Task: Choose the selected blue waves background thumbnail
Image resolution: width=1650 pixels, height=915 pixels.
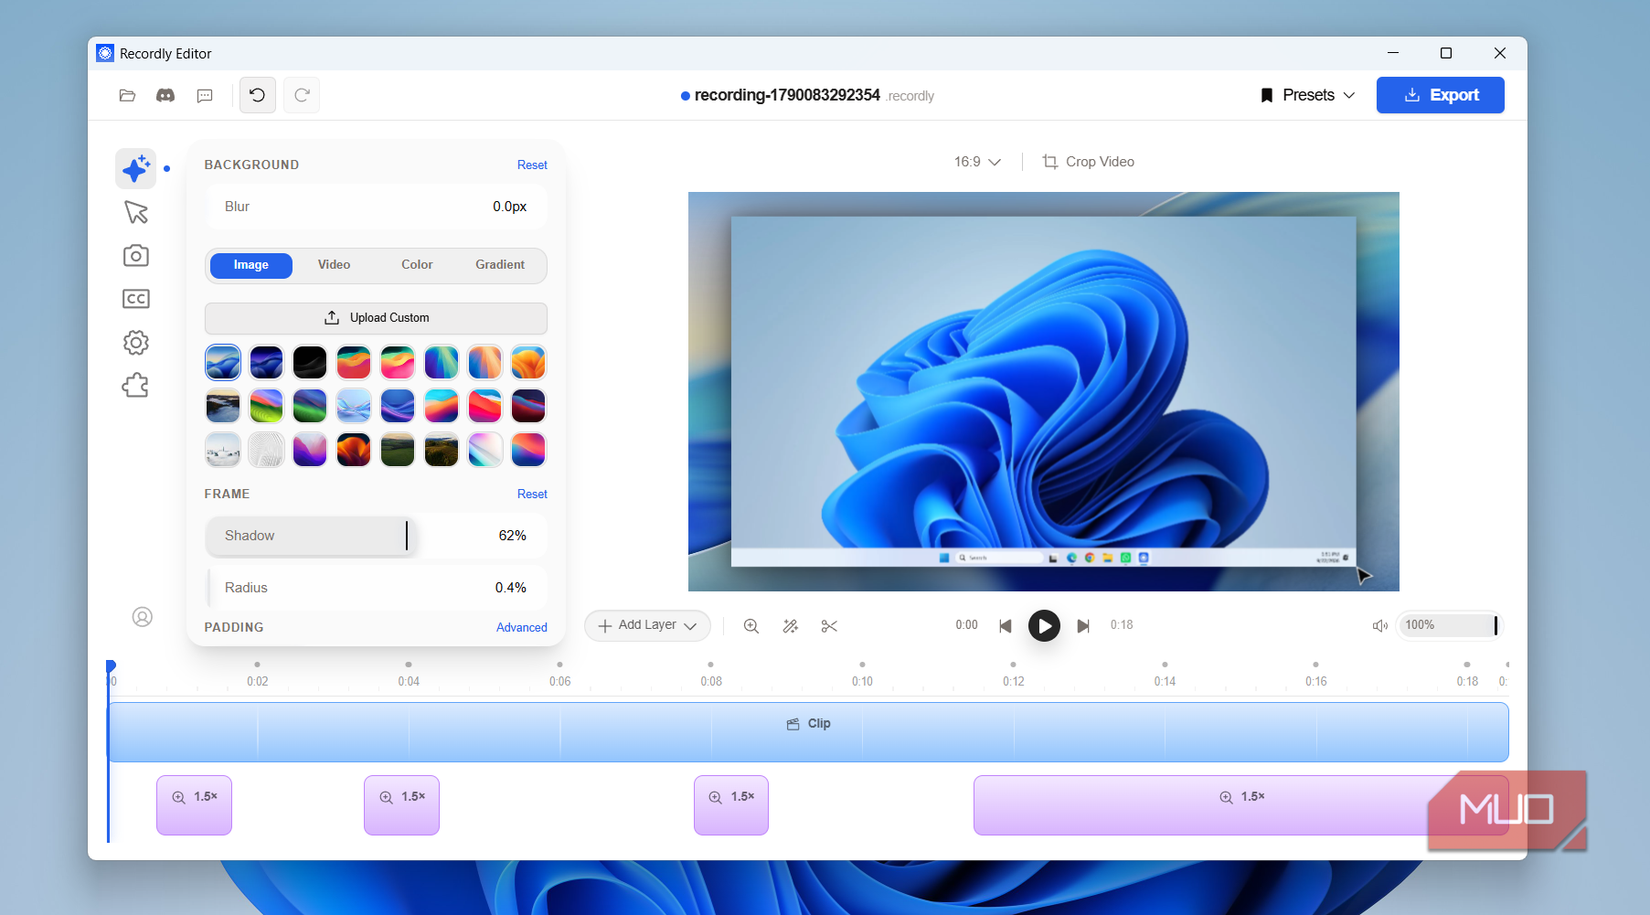Action: click(223, 362)
